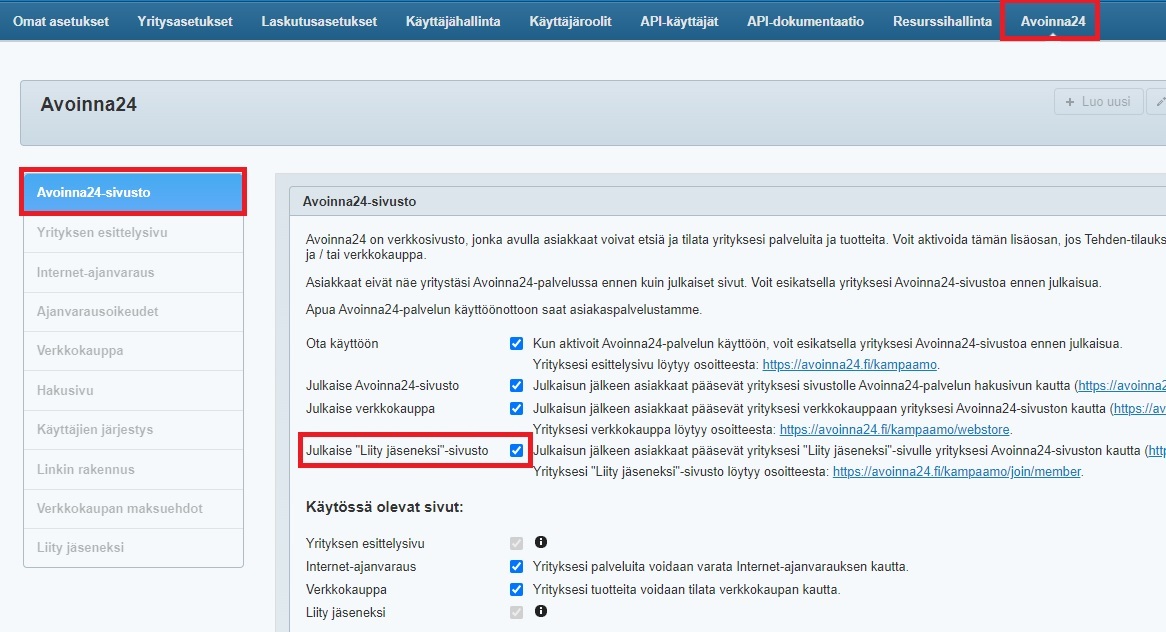Click info icon next to Yrityksen esittelysivu
1166x632 pixels.
tap(541, 543)
